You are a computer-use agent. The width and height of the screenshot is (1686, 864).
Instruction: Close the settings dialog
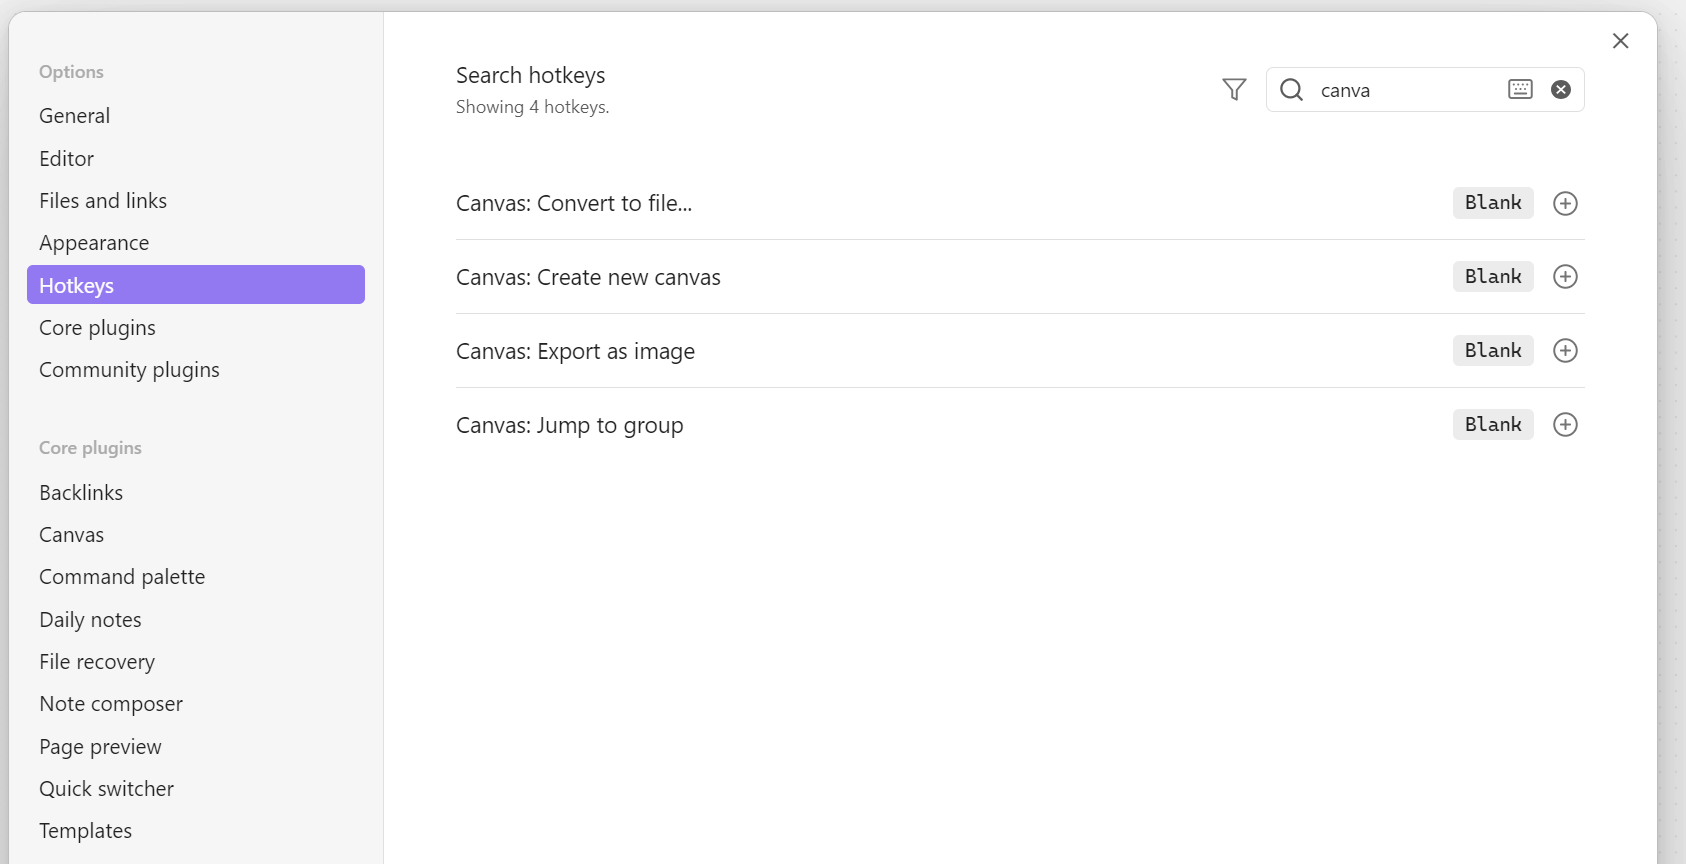tap(1620, 41)
